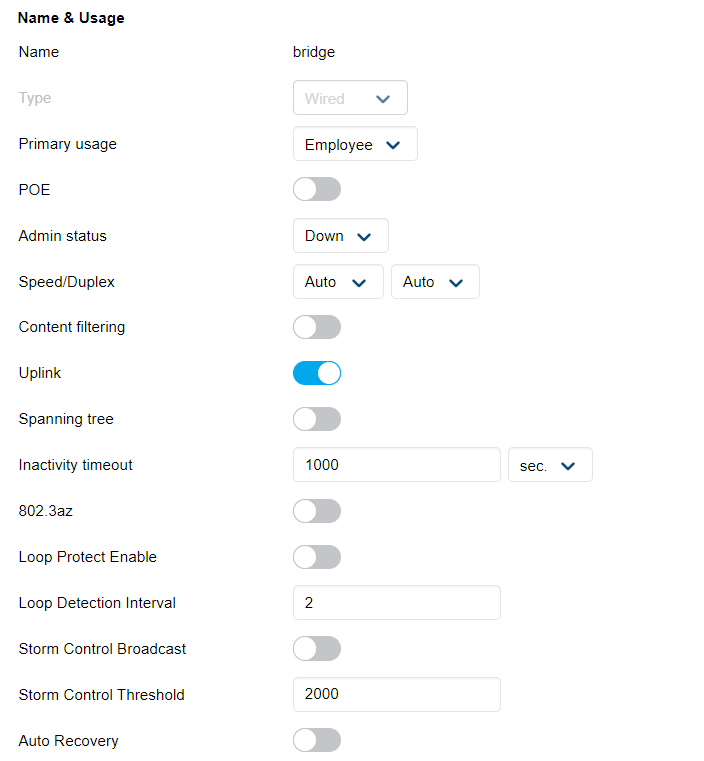Screen dimensions: 704x761
Task: Enable Loop Protect Enable toggle
Action: (316, 557)
